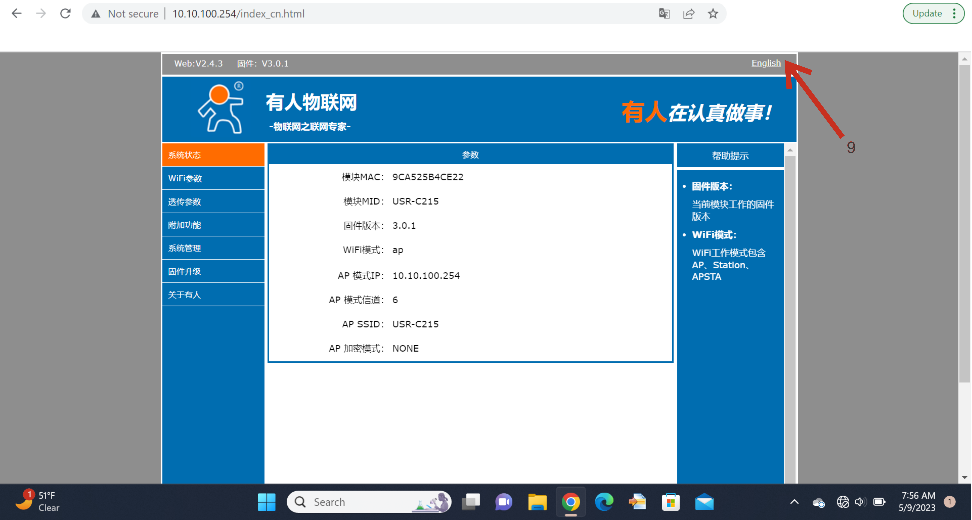
Task: Click the share page icon in address bar
Action: click(689, 14)
